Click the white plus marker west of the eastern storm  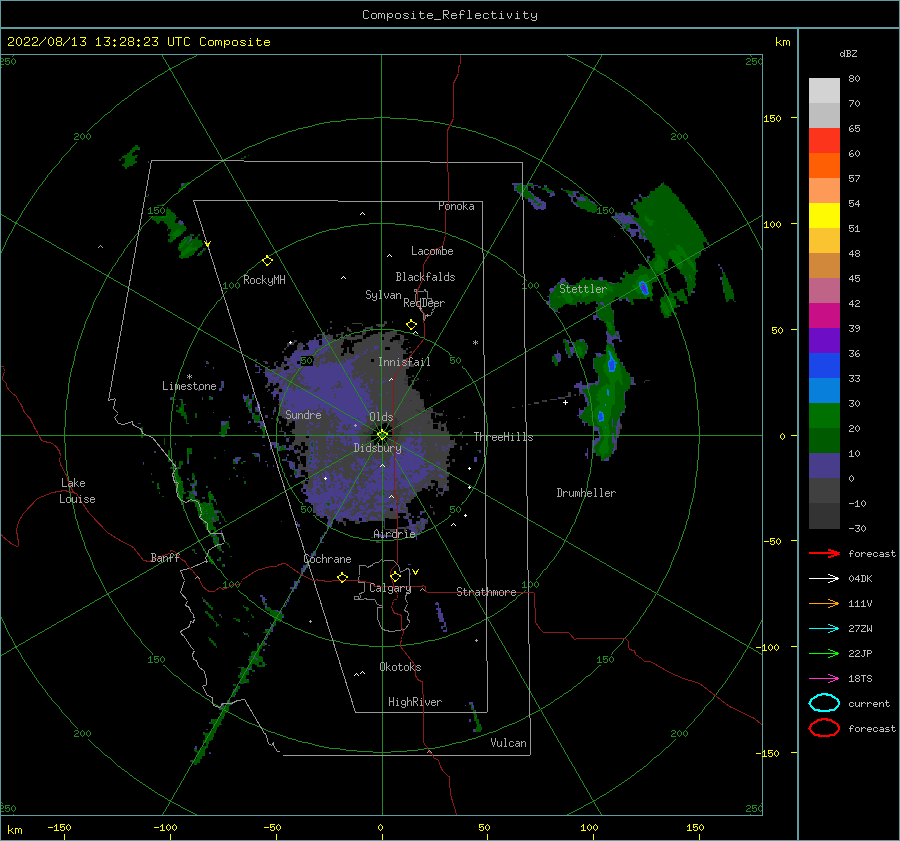click(x=565, y=402)
